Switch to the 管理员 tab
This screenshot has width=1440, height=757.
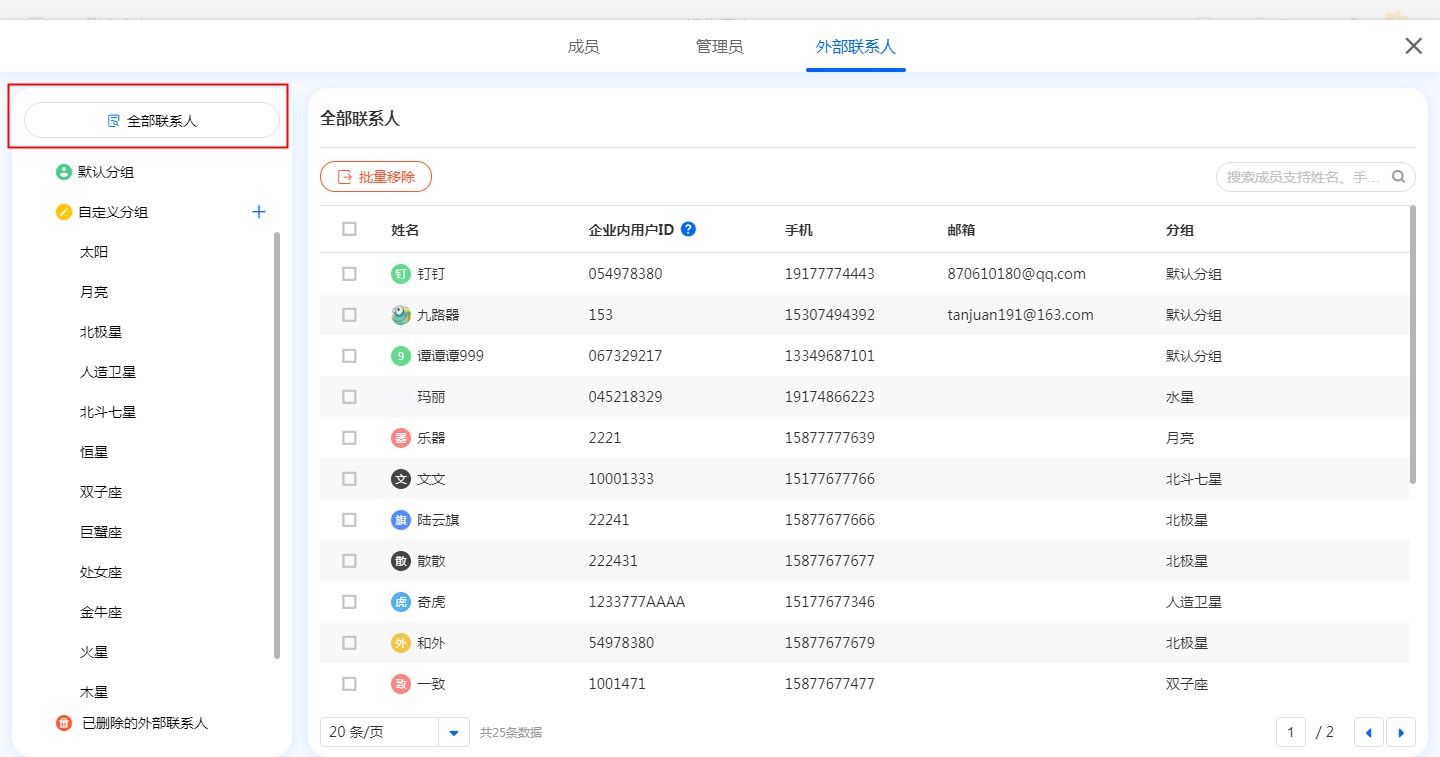click(x=719, y=47)
